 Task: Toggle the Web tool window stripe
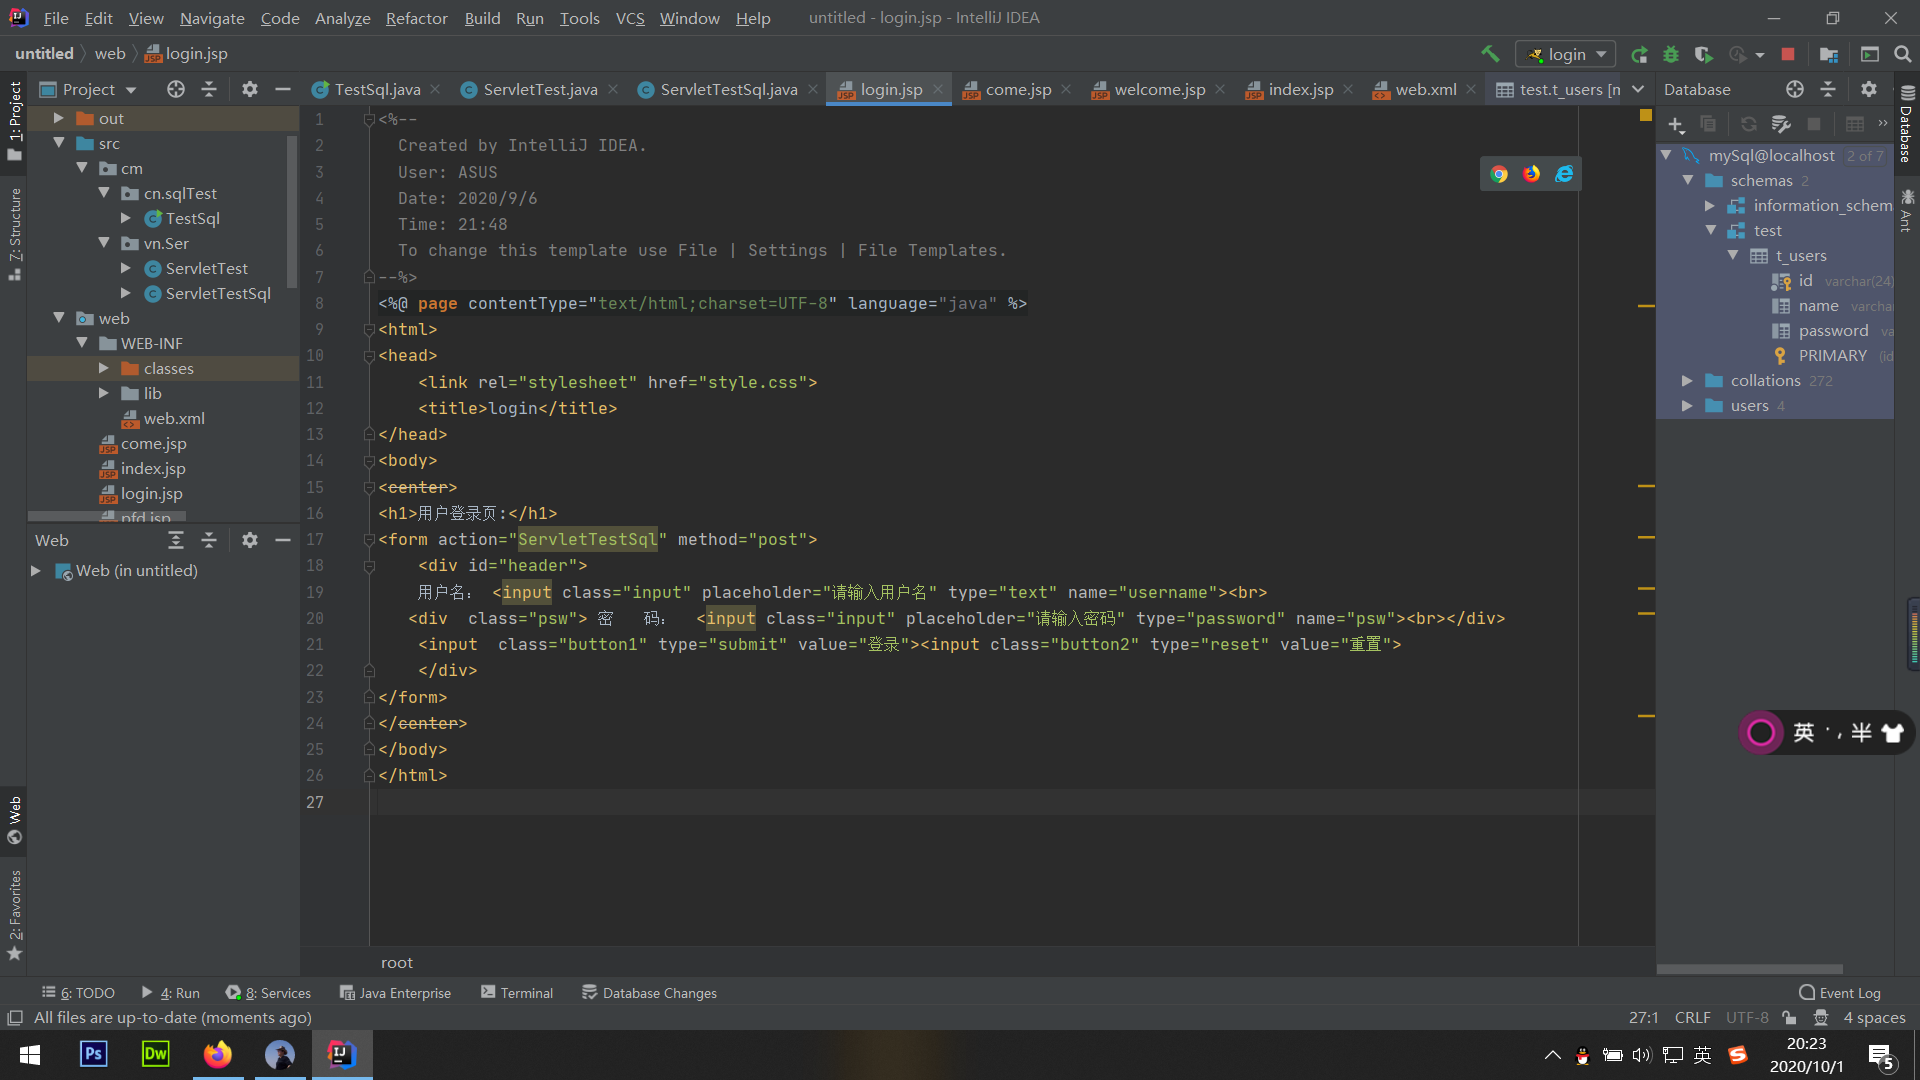(14, 820)
